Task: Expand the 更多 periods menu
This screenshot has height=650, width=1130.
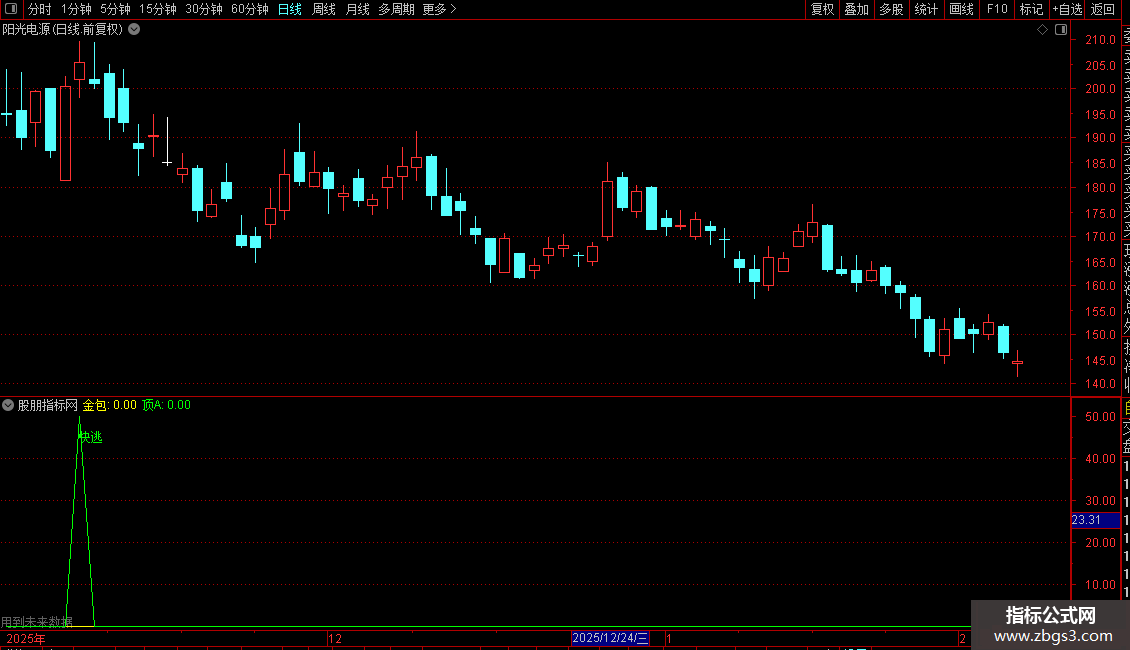Action: pyautogui.click(x=440, y=9)
